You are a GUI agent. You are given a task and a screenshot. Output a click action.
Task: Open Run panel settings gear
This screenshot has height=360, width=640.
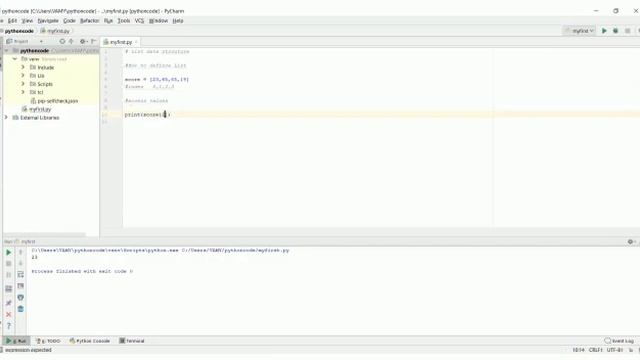[630, 242]
